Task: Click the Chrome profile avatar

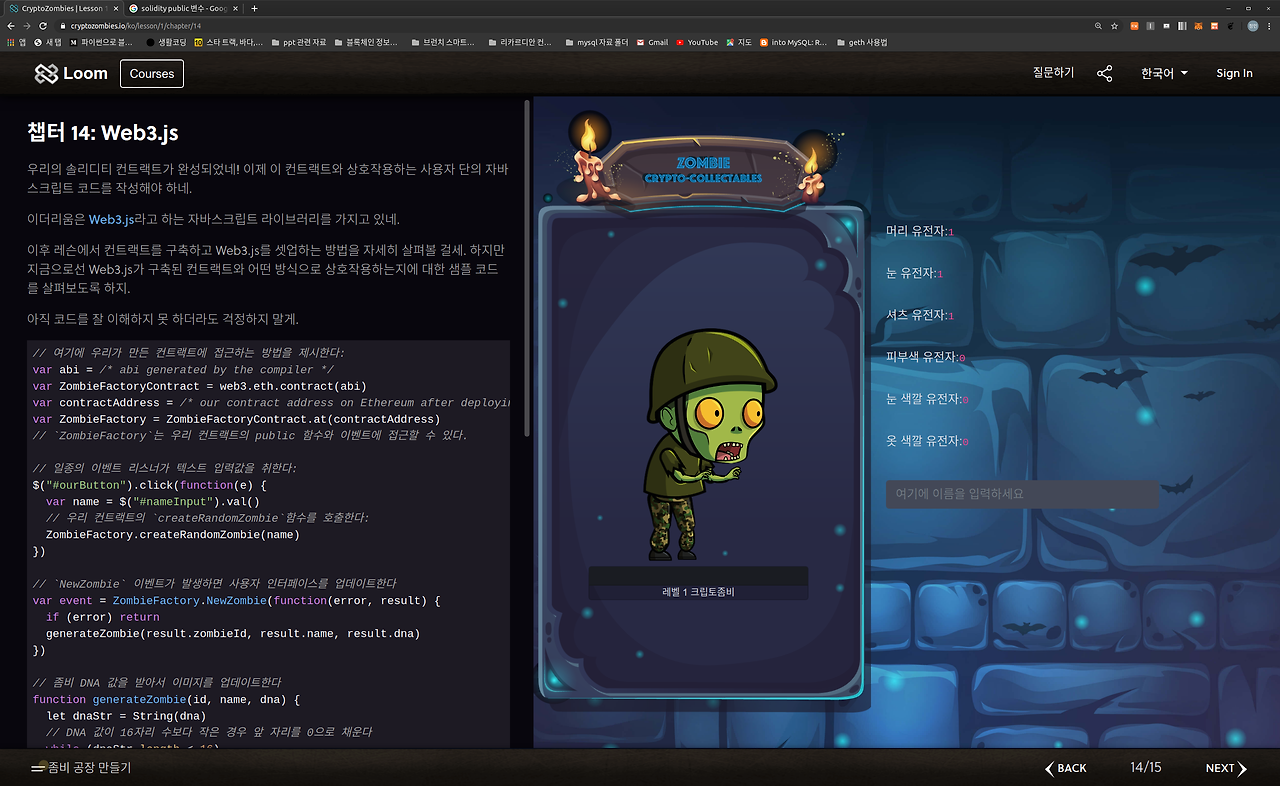Action: click(1252, 25)
